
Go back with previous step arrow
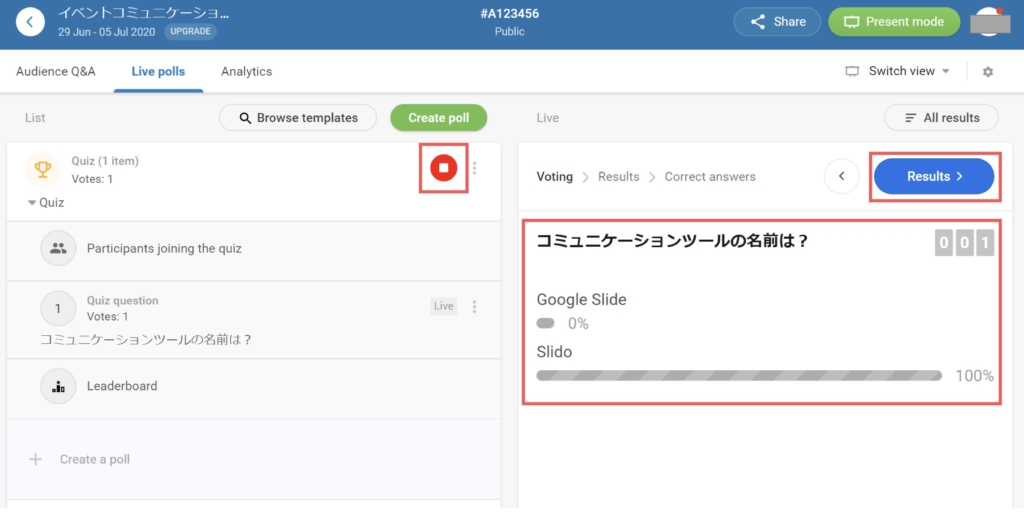click(x=842, y=176)
